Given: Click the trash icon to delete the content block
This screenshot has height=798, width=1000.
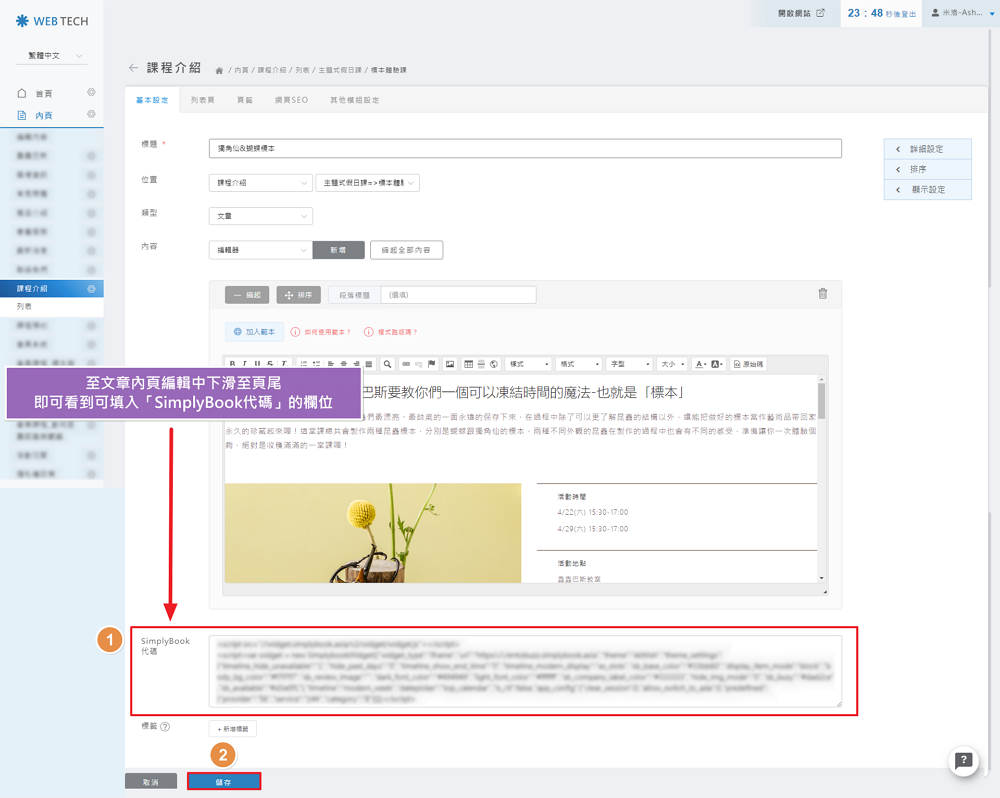Looking at the screenshot, I should [x=823, y=294].
